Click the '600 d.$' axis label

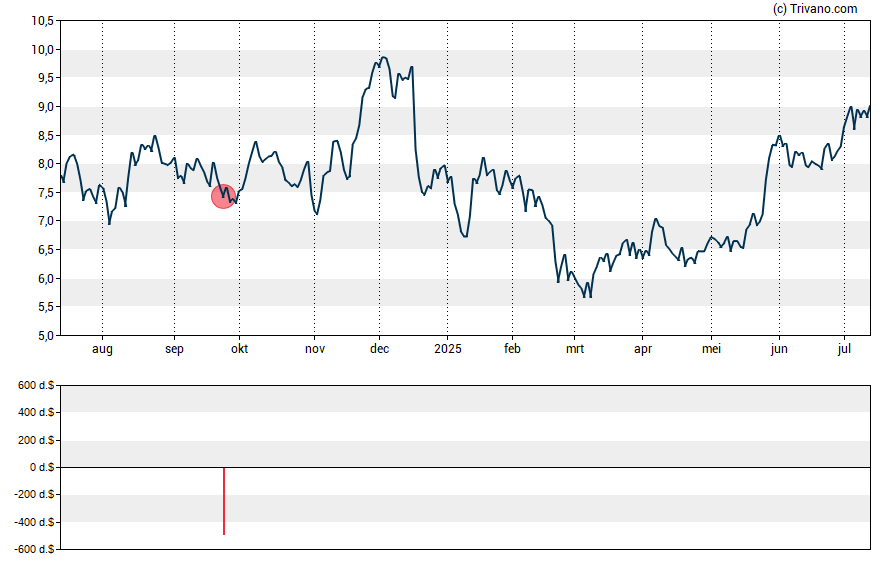tap(36, 386)
